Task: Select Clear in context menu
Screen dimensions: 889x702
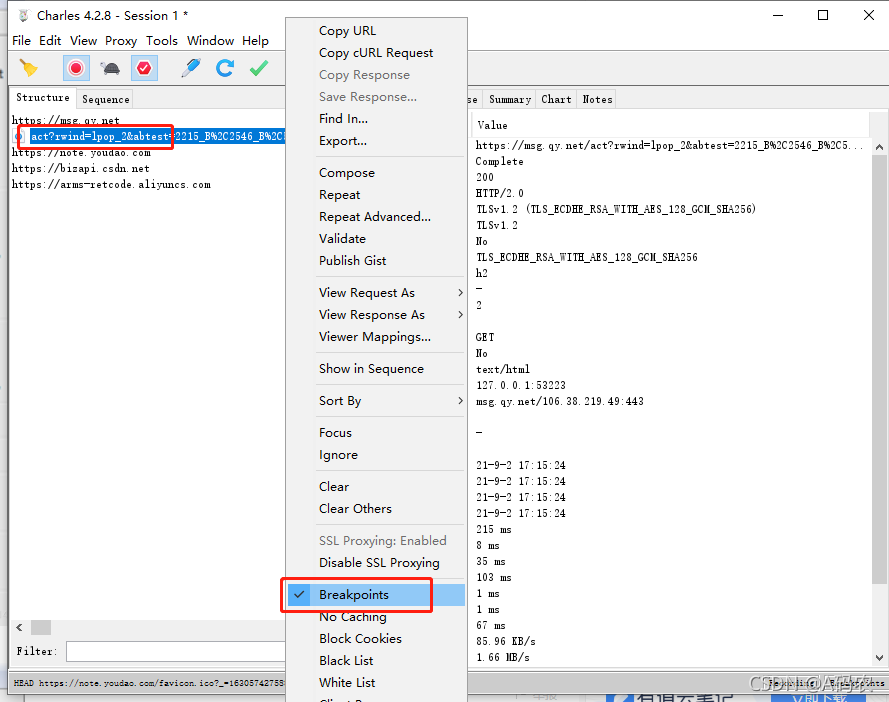Action: click(376, 487)
